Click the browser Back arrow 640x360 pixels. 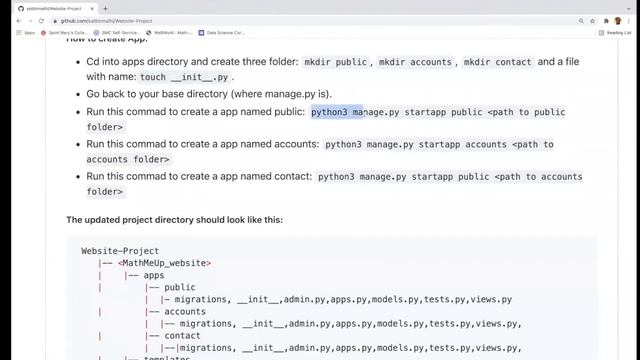pos(19,21)
